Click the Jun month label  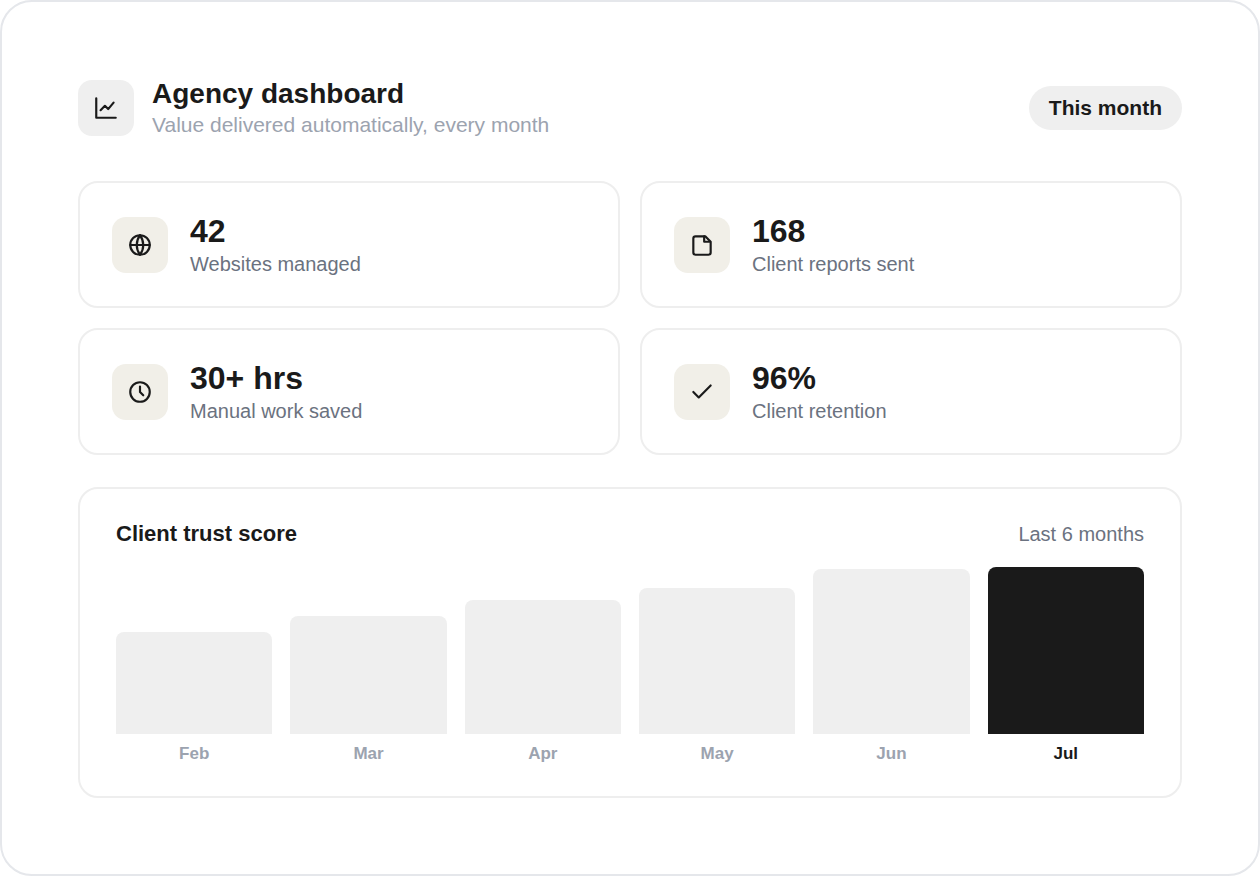tap(891, 753)
